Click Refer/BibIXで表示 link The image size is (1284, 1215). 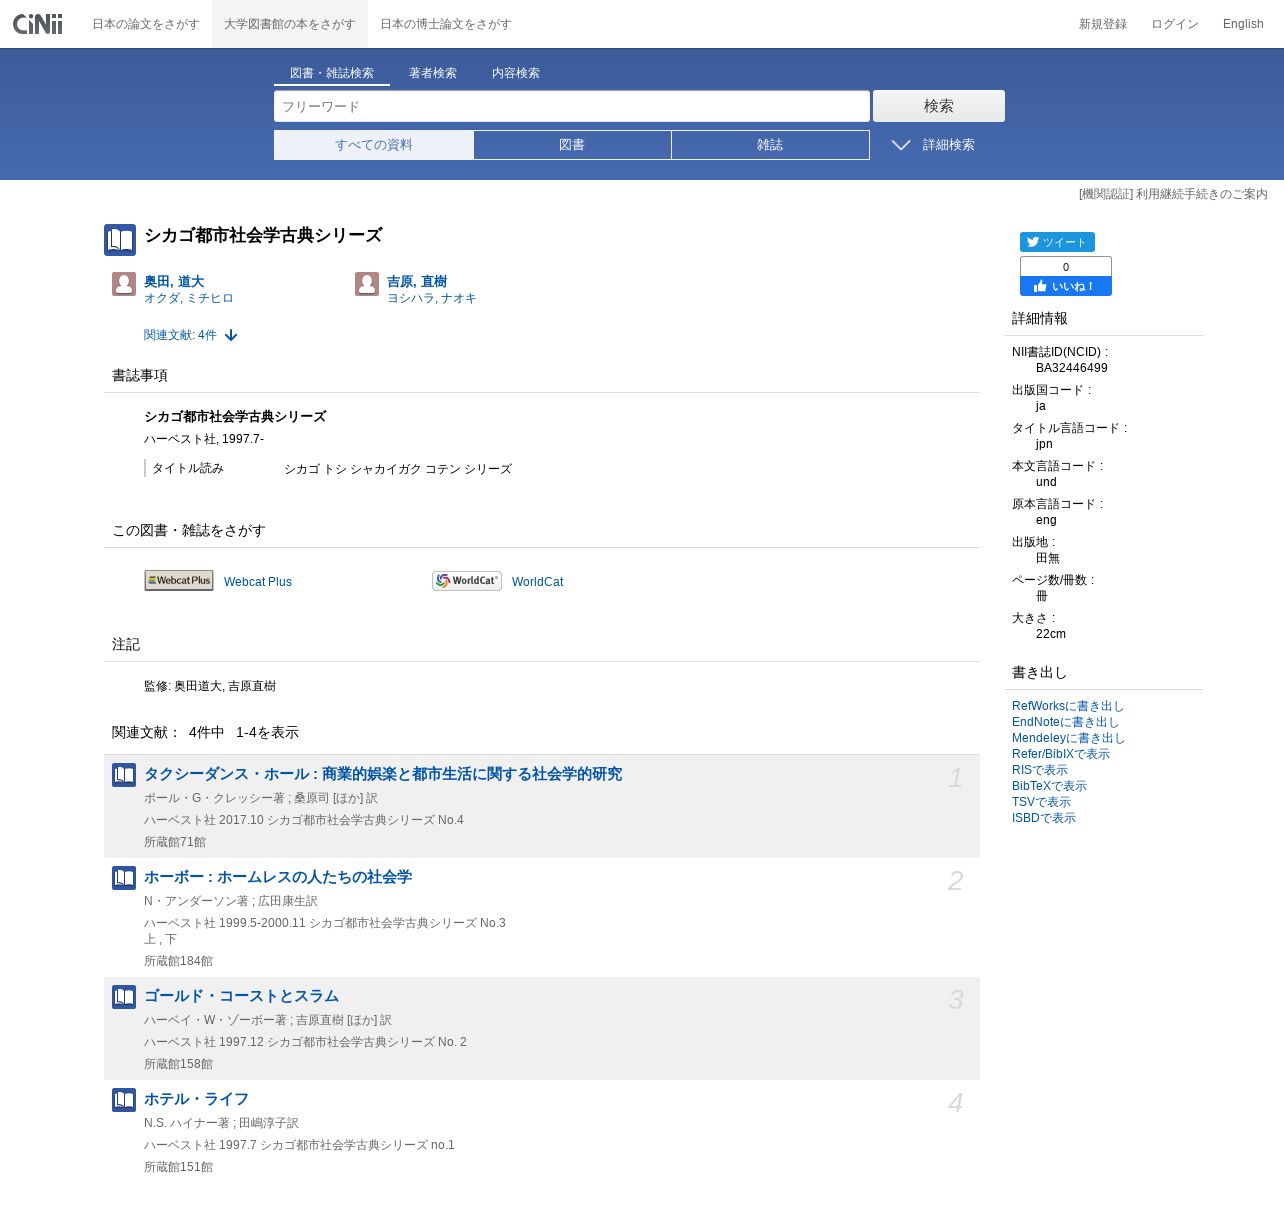(1061, 754)
